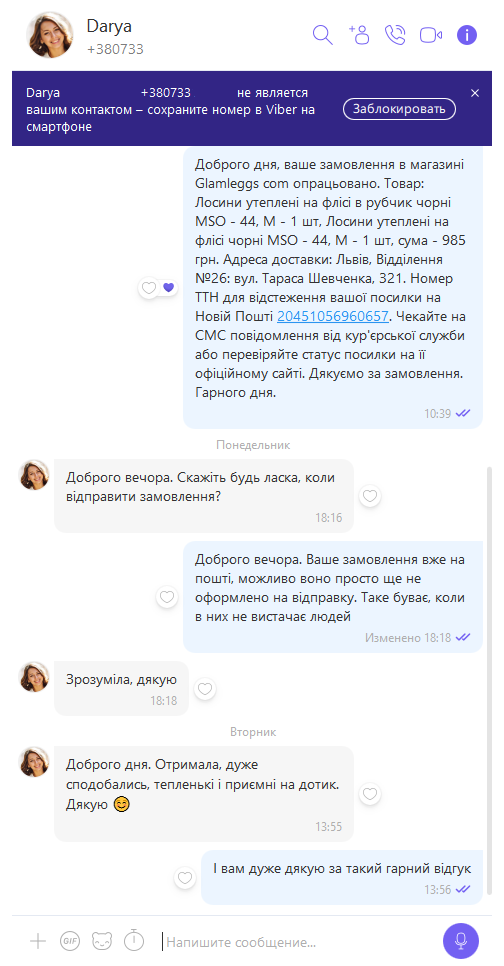Like the 'коли відправити замовлення' message

coord(370,496)
